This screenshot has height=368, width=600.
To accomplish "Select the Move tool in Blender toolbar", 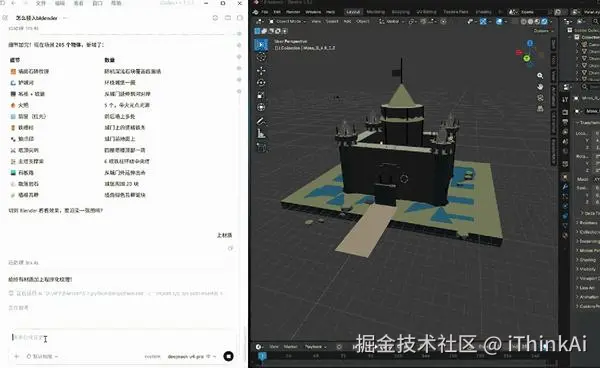I will point(261,71).
